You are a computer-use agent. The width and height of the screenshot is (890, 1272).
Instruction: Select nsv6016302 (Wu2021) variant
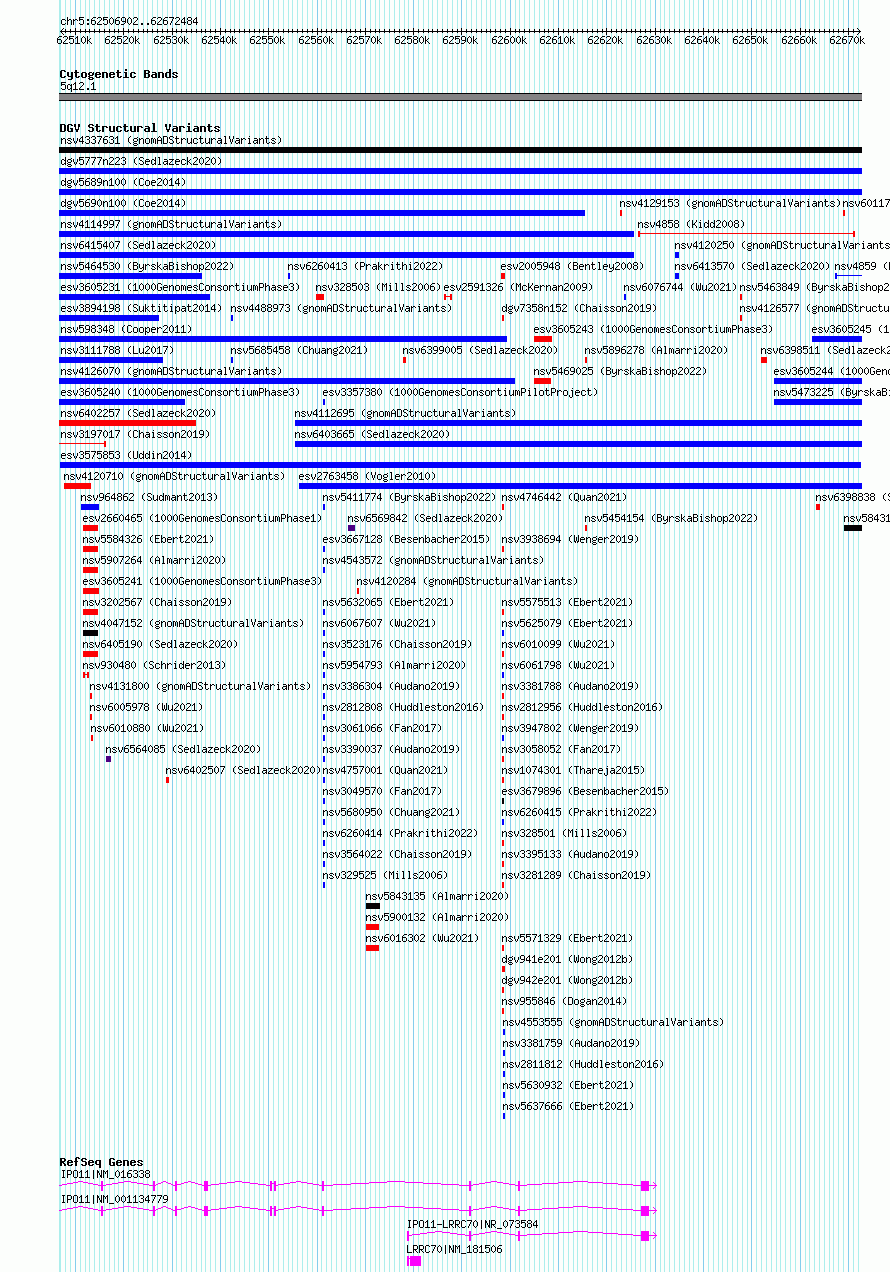point(423,938)
